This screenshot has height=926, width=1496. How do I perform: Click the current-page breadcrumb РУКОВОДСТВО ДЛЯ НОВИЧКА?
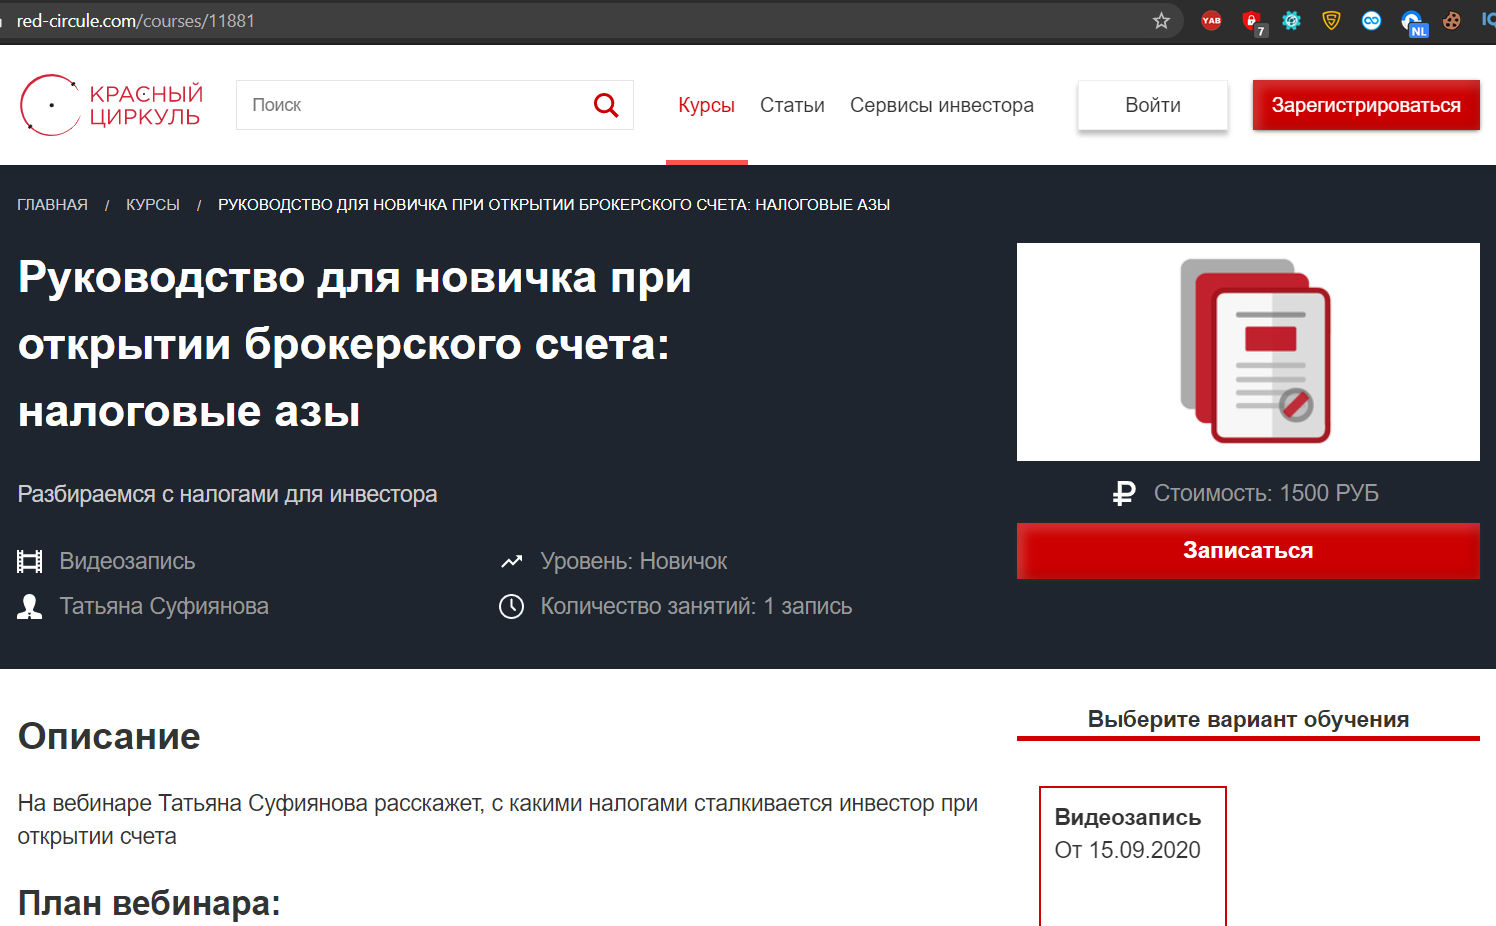tap(554, 205)
